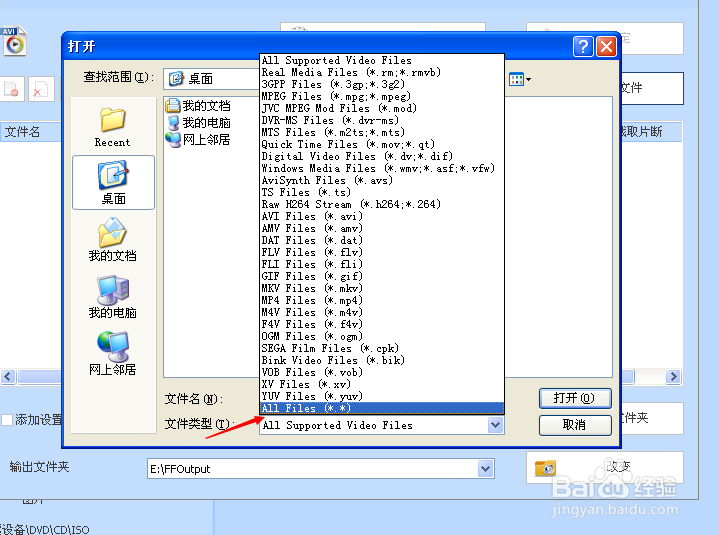Click the remove file toolbar icon

[11, 88]
